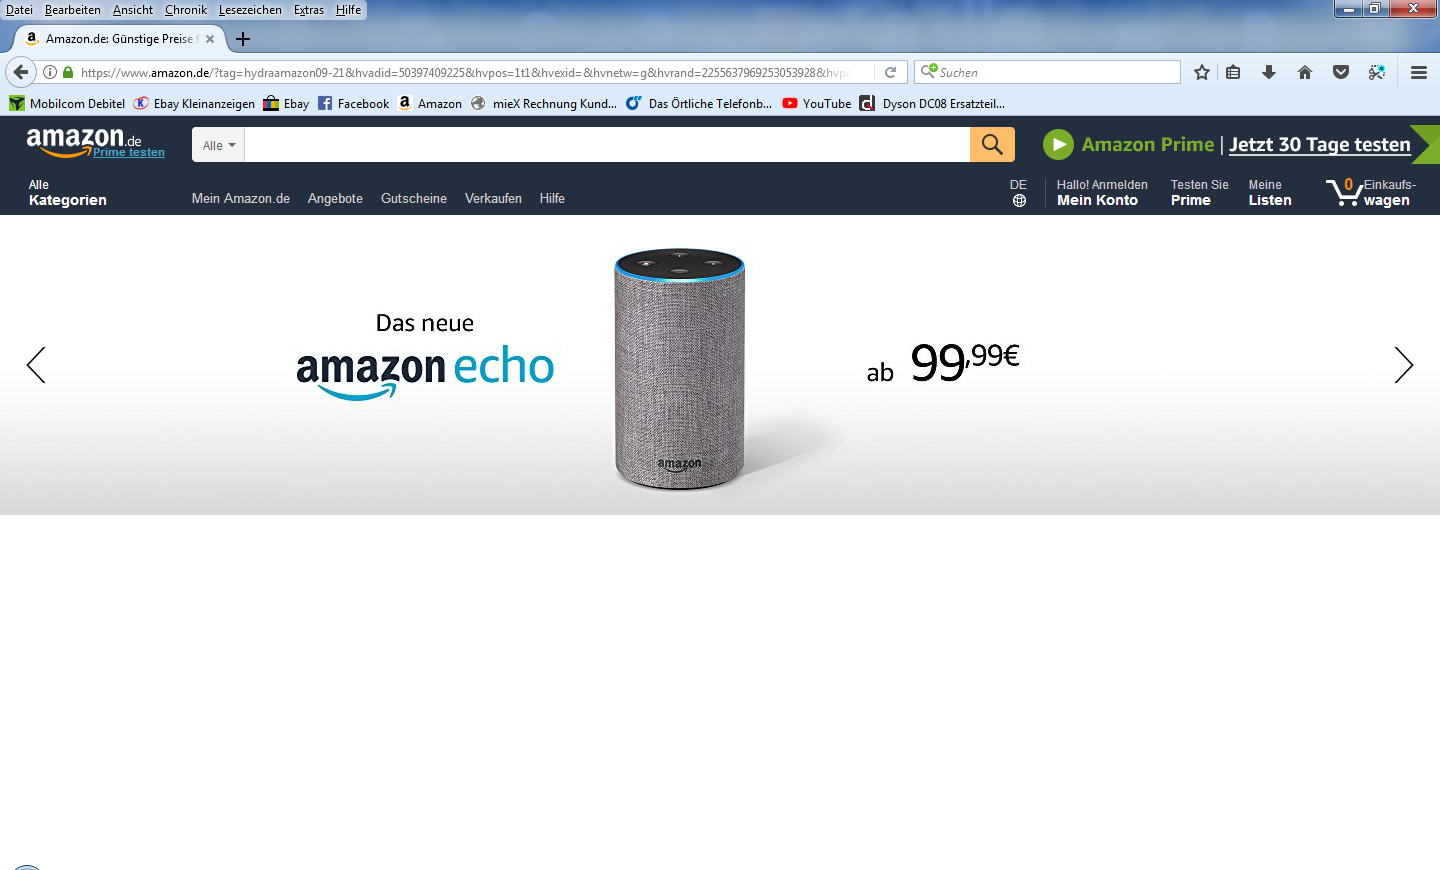The width and height of the screenshot is (1440, 870).
Task: Expand the Alle search category dropdown
Action: click(218, 145)
